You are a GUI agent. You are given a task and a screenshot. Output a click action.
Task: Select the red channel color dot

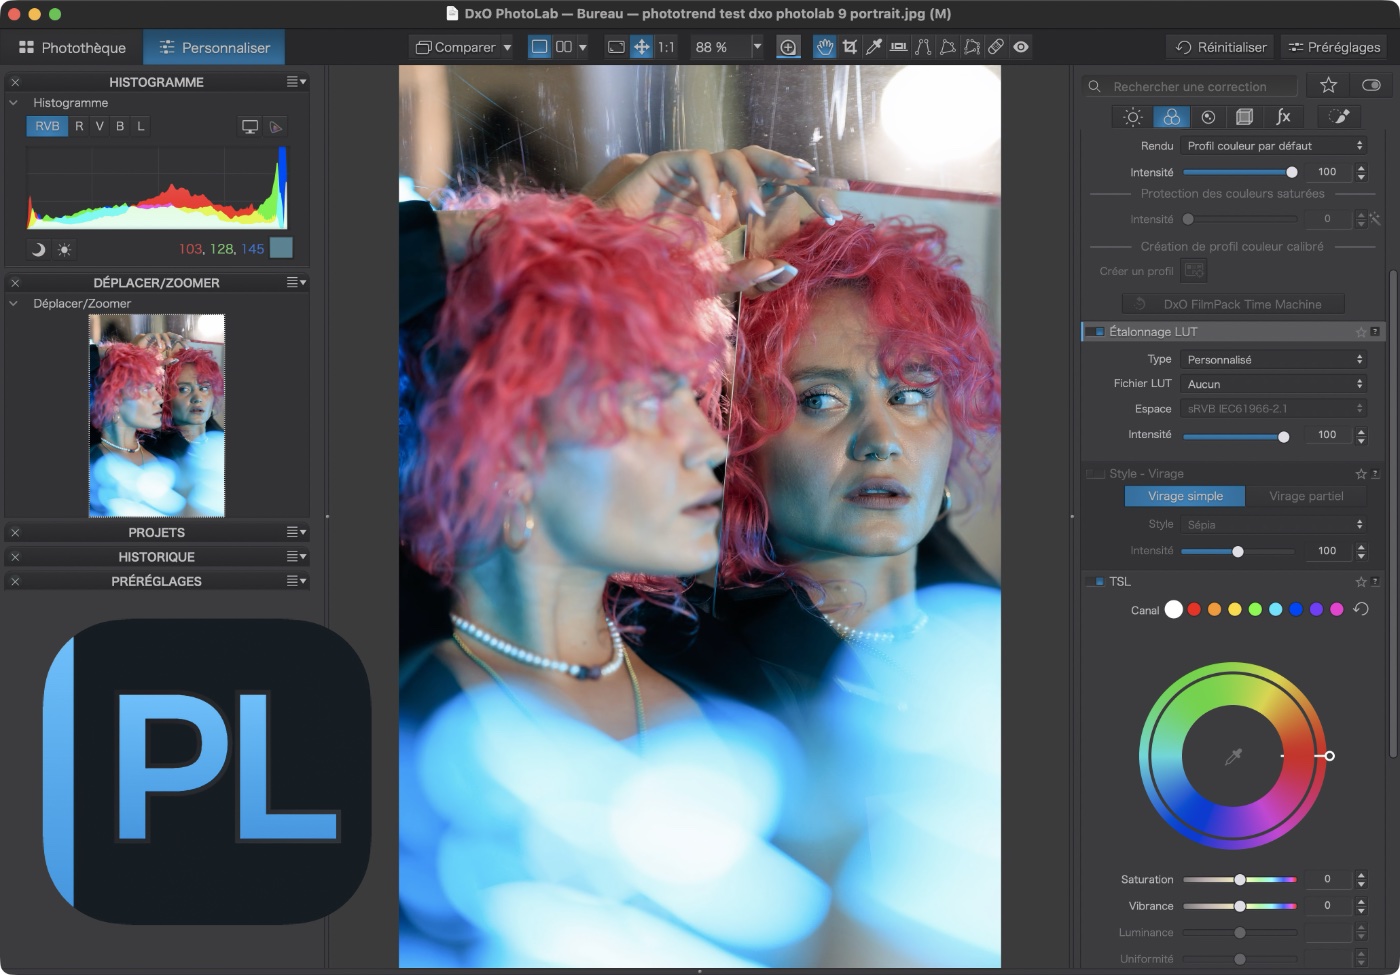coord(1194,609)
